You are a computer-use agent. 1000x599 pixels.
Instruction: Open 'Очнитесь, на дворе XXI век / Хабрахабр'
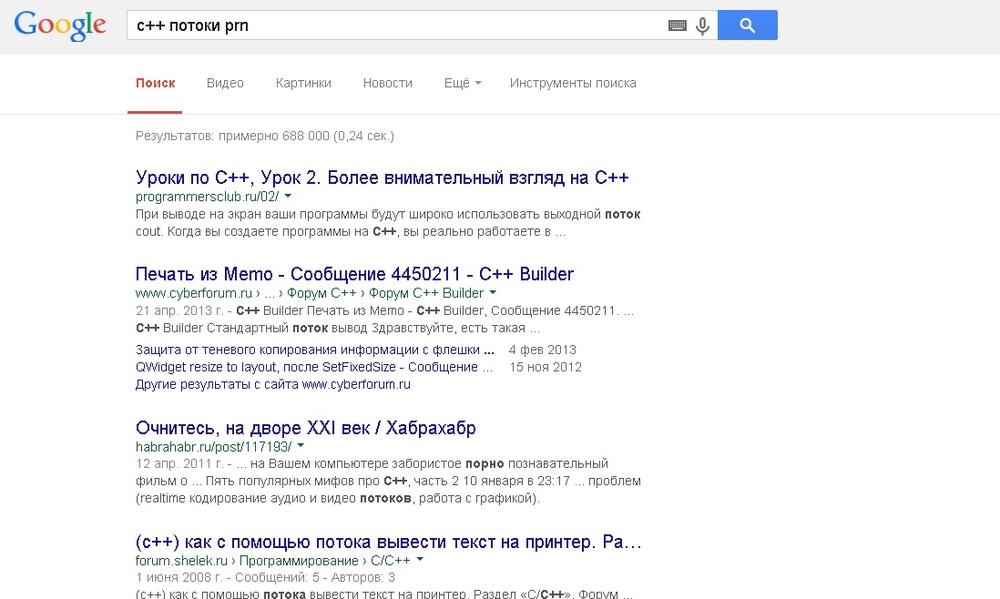click(305, 427)
